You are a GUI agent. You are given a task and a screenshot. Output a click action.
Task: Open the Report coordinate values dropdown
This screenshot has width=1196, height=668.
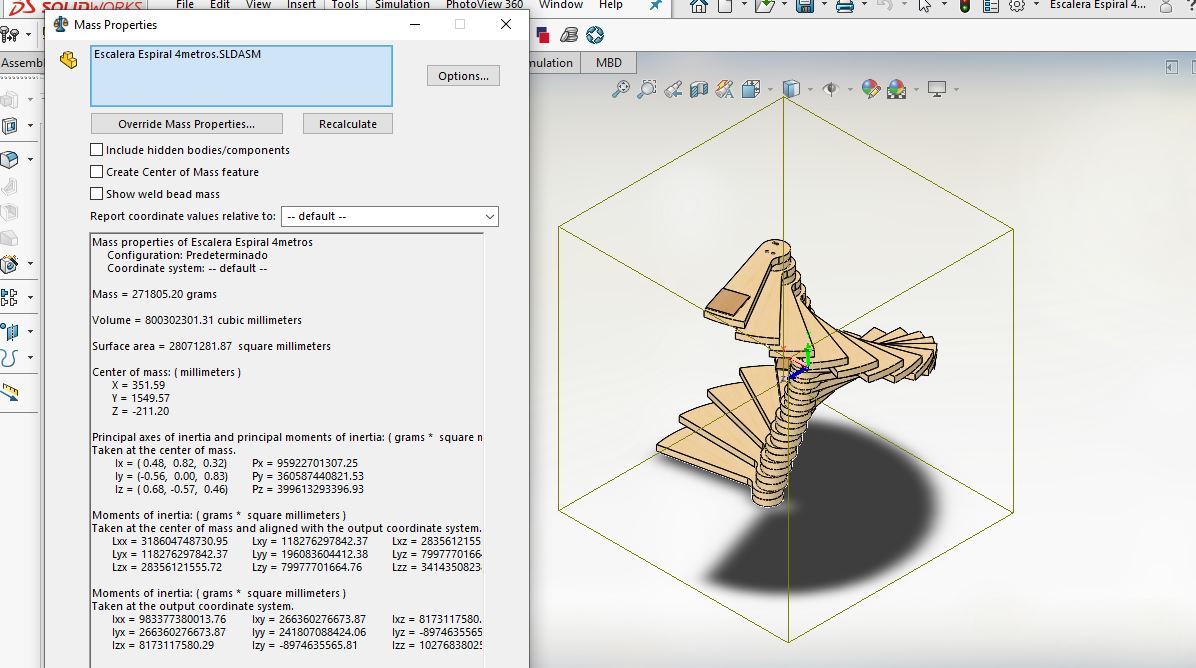coord(389,216)
